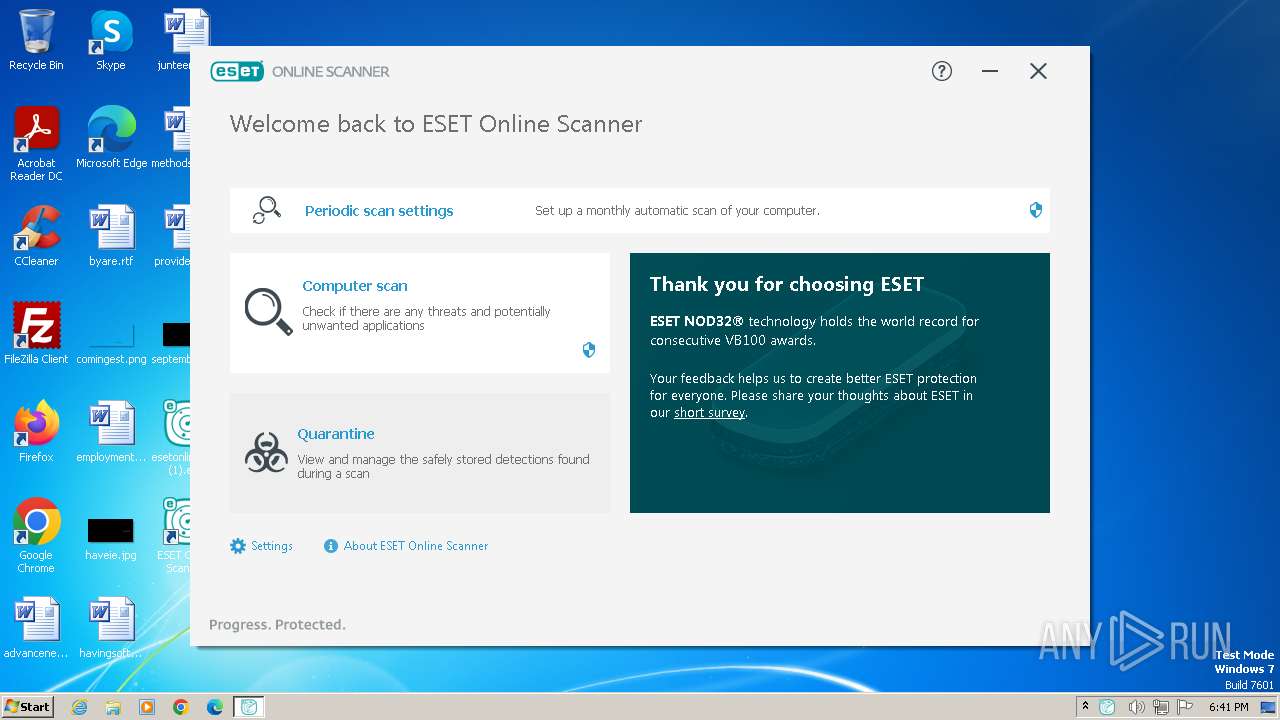Close the ESET Online Scanner window
Image resolution: width=1280 pixels, height=720 pixels.
[x=1038, y=71]
